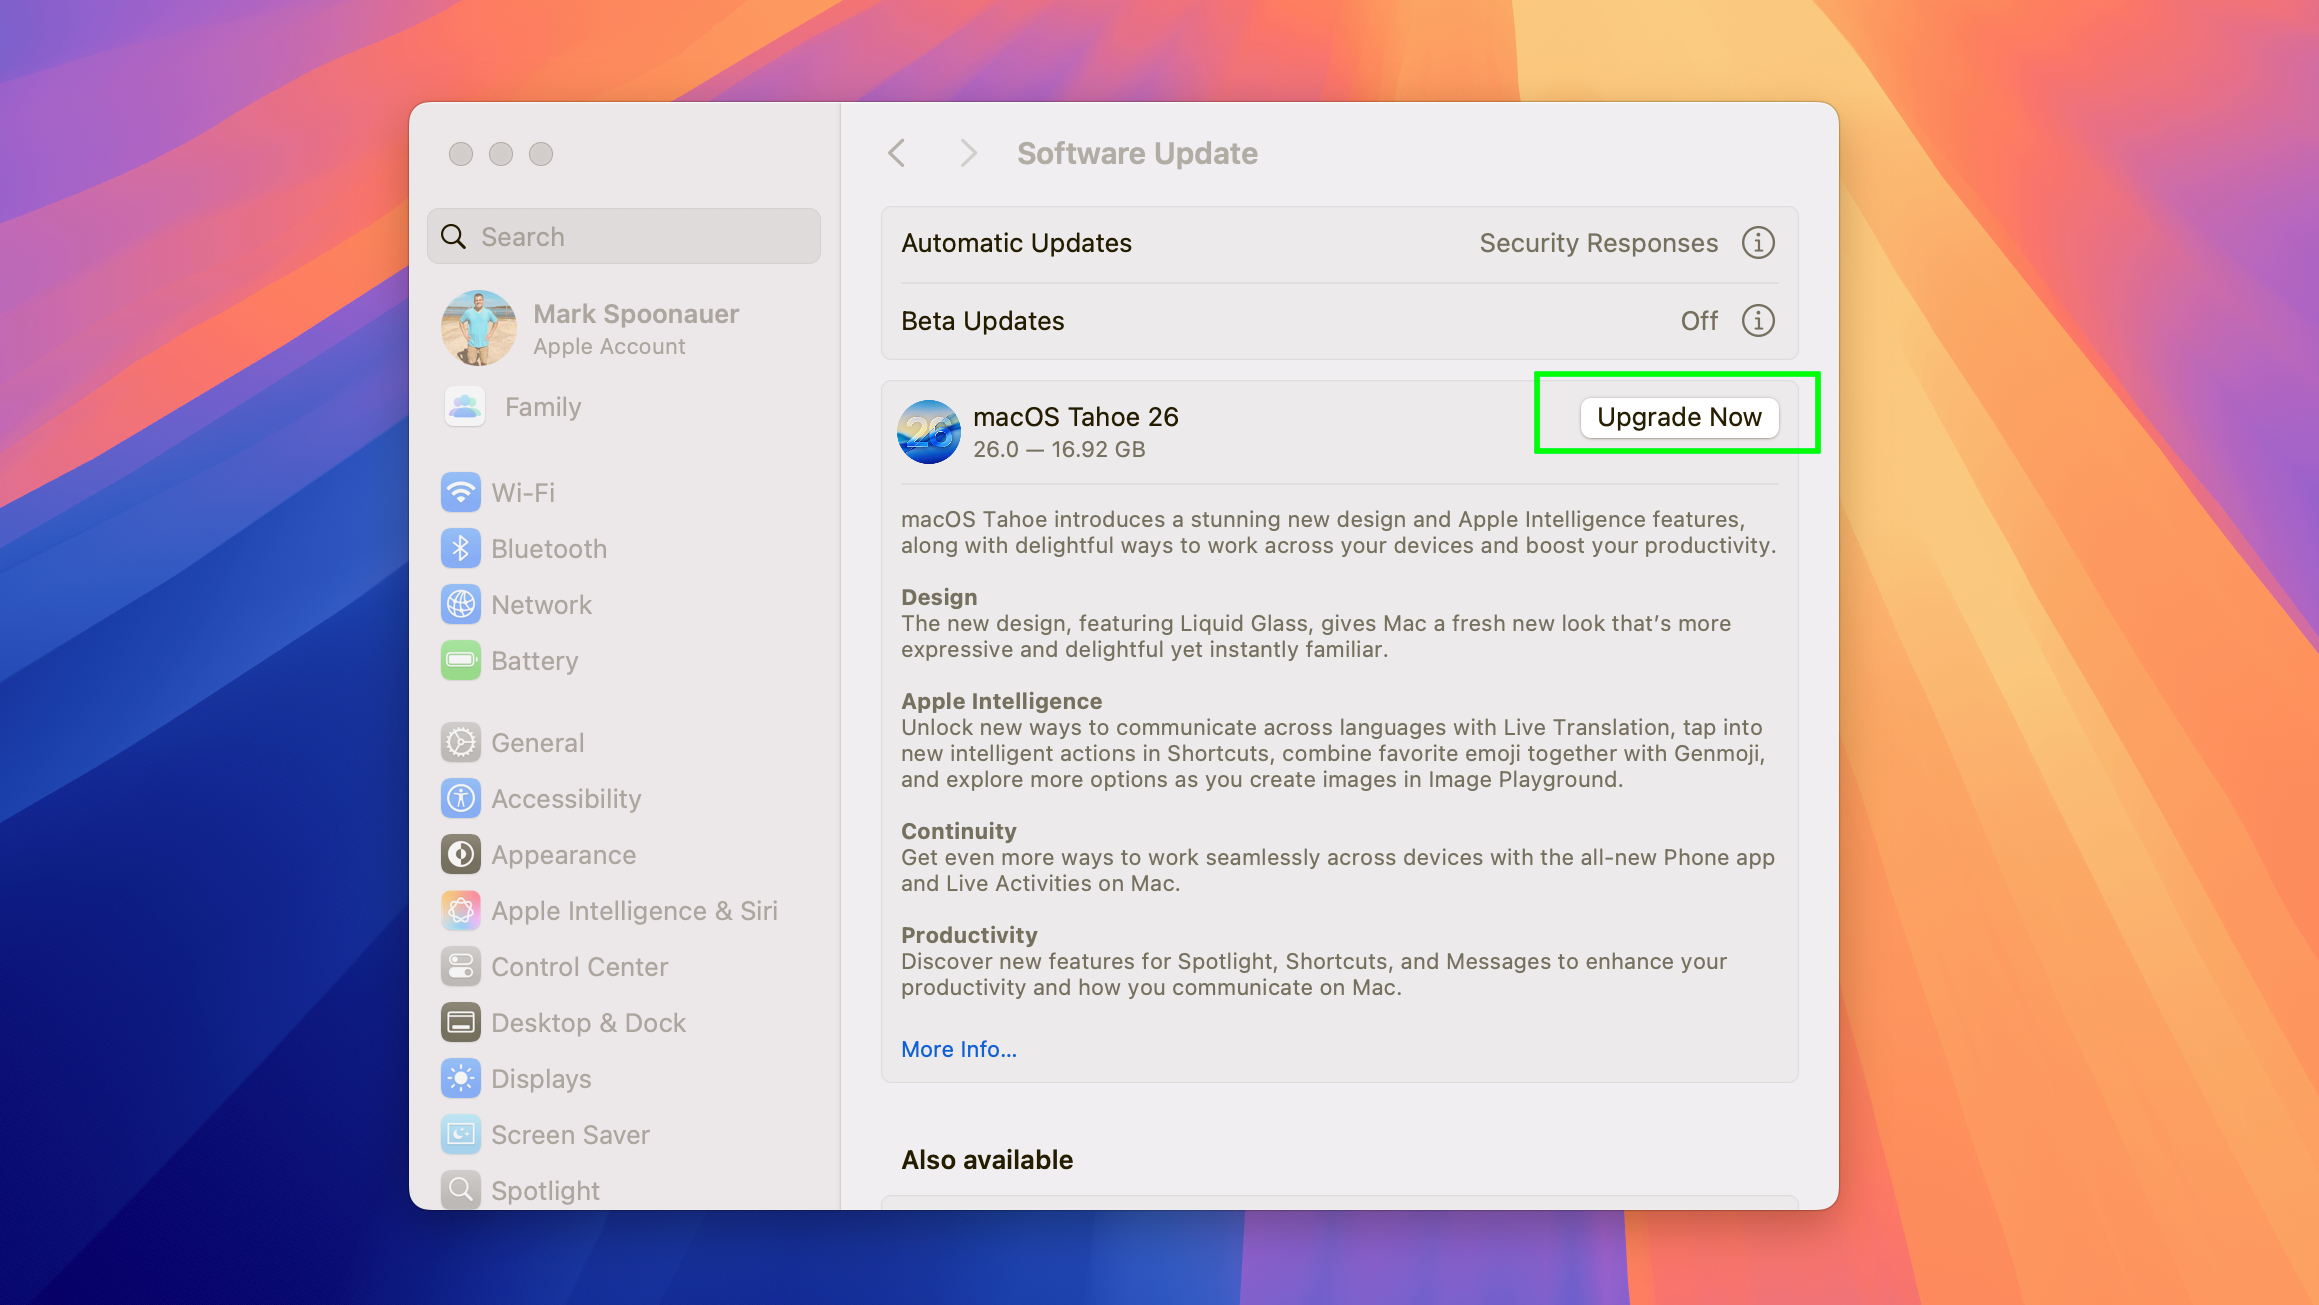Open Bluetooth settings

tap(548, 548)
